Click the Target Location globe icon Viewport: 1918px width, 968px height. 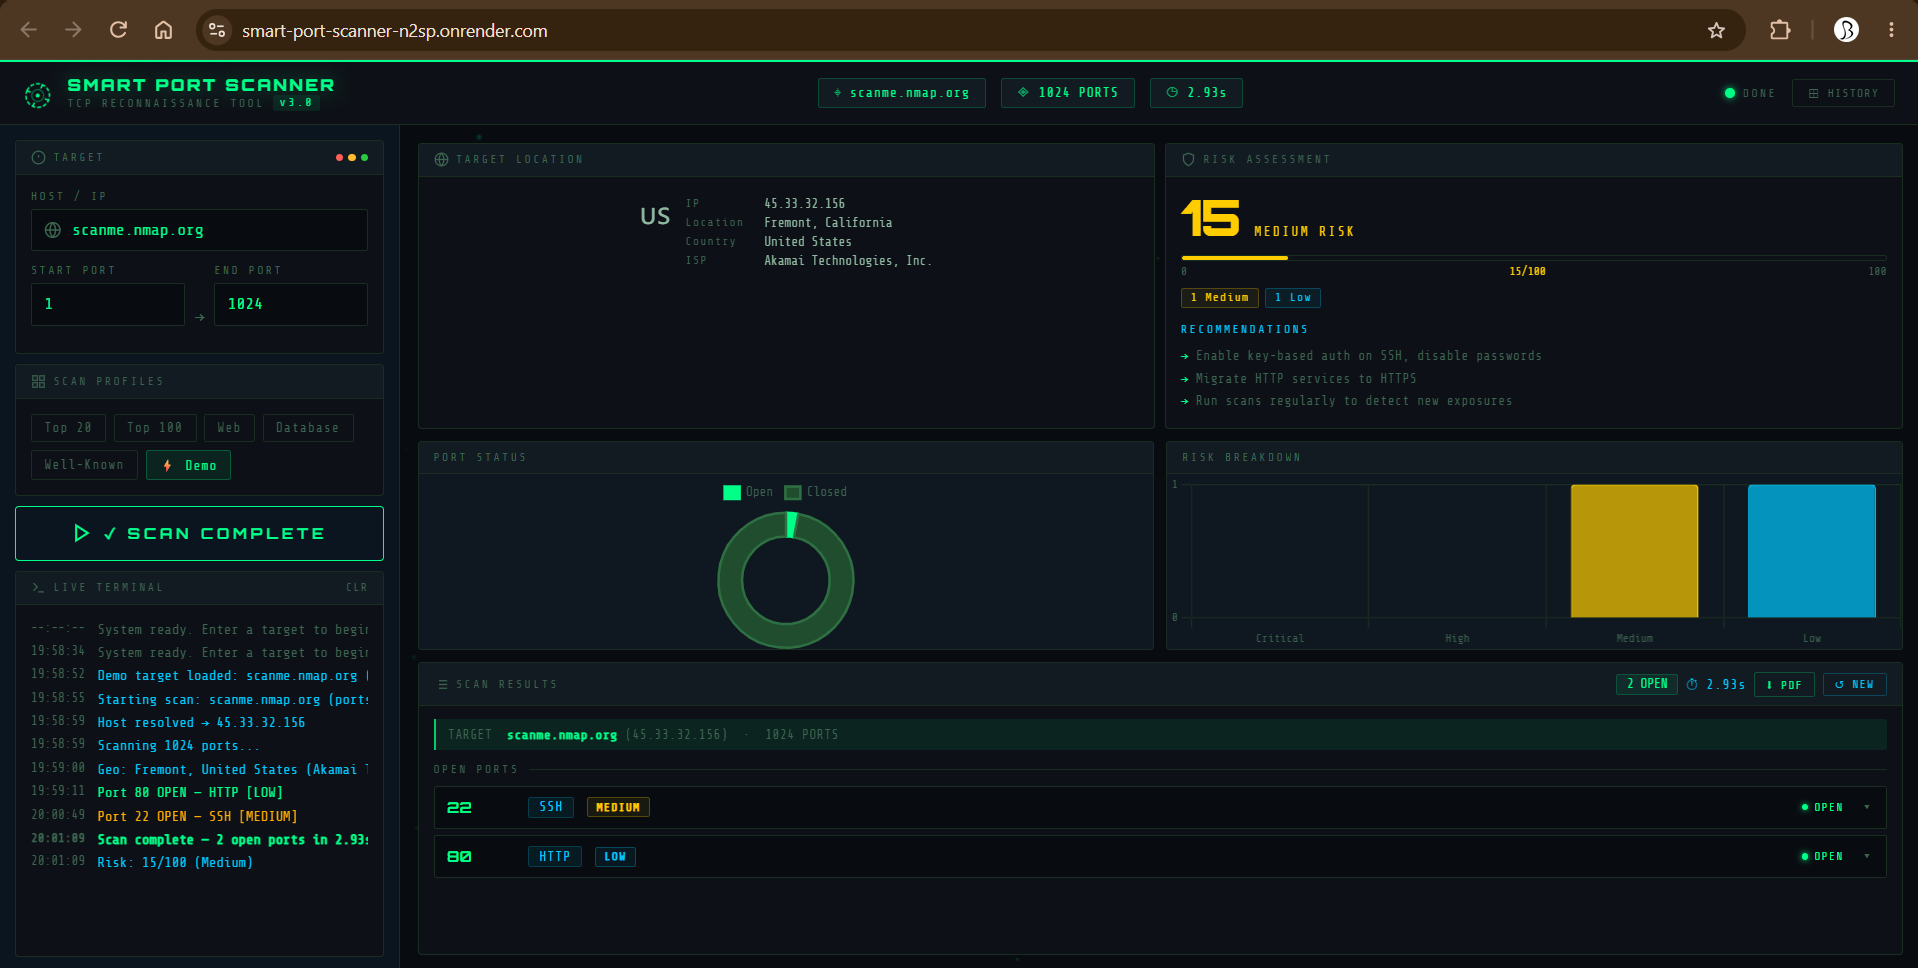441,159
